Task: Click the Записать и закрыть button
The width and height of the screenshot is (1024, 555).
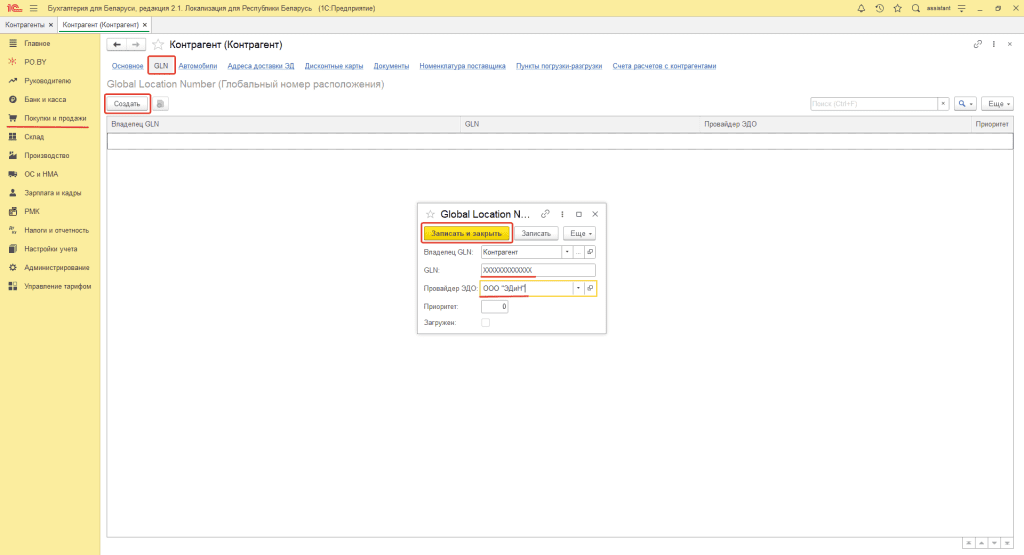Action: (x=466, y=233)
